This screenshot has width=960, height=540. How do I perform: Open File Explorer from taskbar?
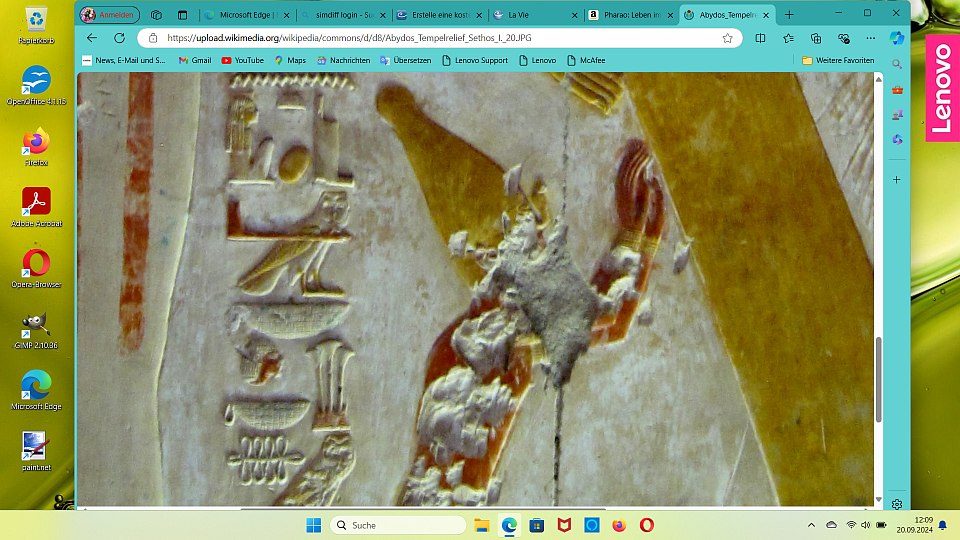pos(482,525)
